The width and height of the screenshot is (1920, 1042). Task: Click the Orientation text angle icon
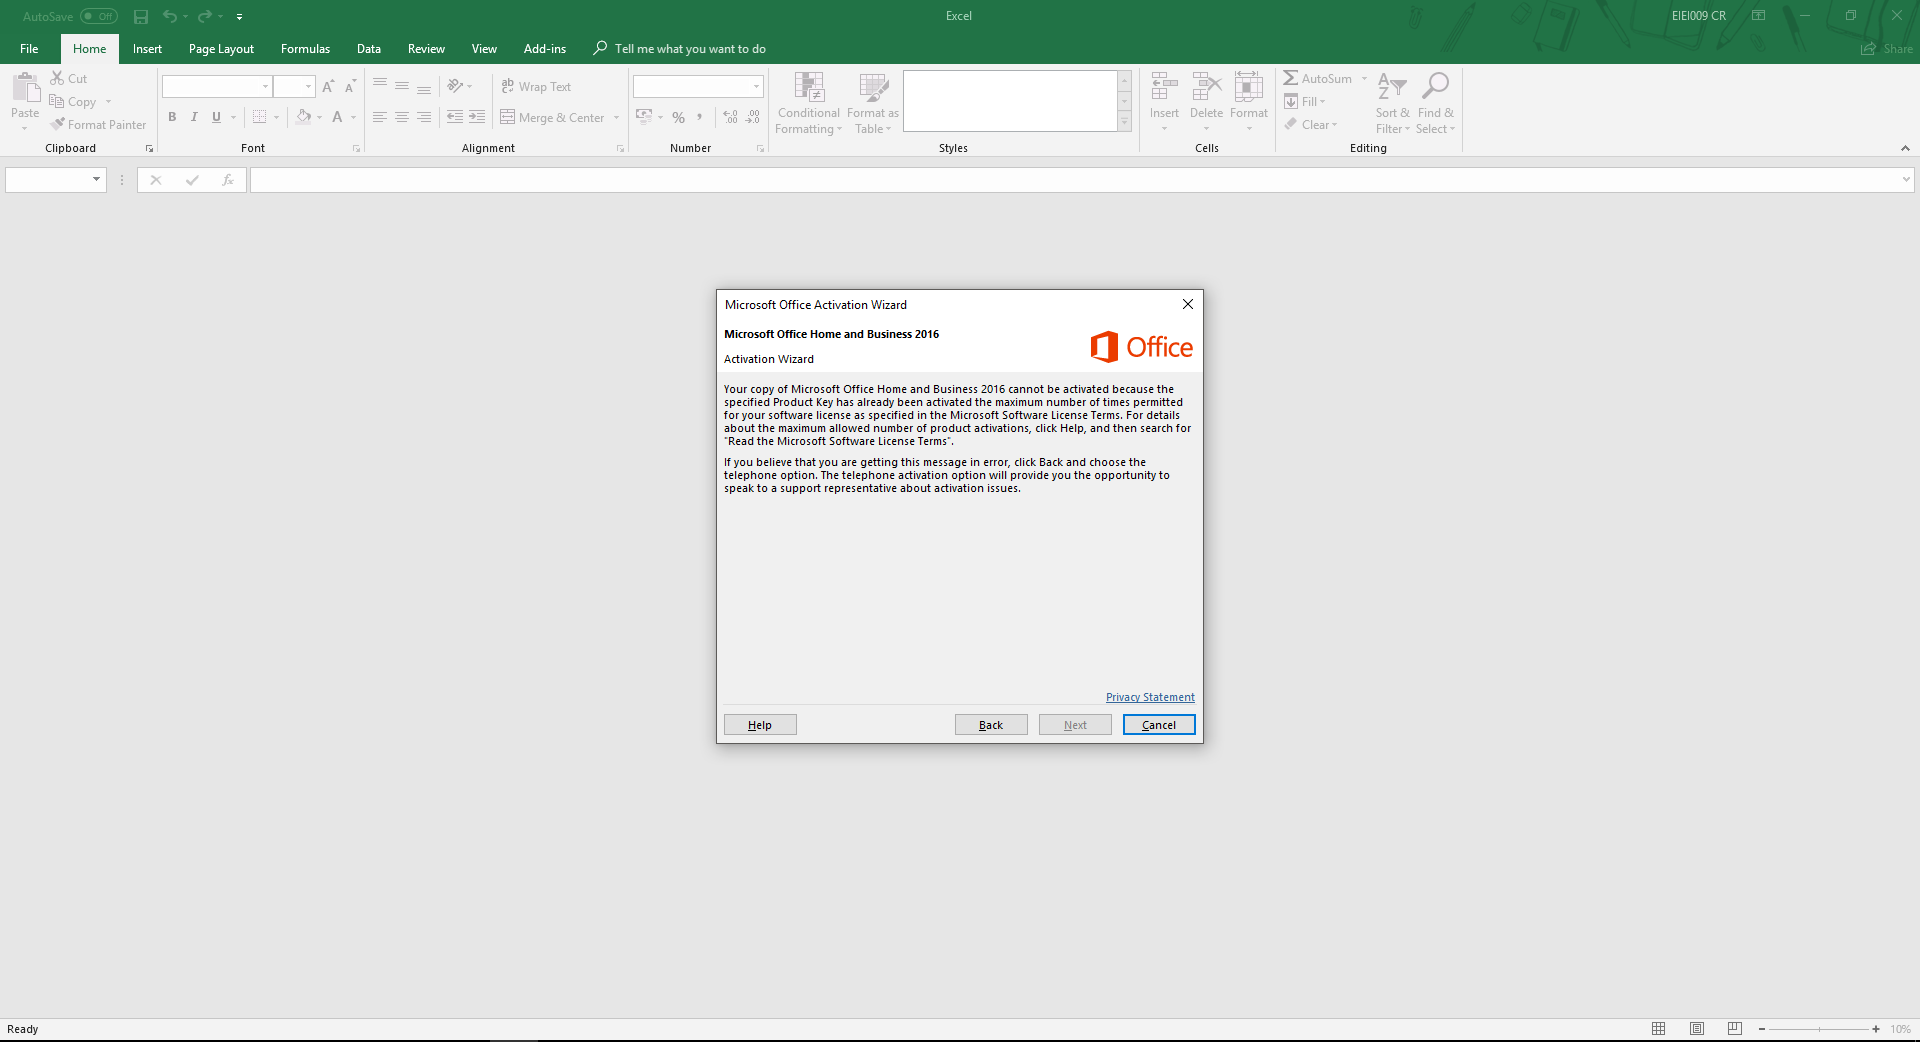pyautogui.click(x=455, y=86)
